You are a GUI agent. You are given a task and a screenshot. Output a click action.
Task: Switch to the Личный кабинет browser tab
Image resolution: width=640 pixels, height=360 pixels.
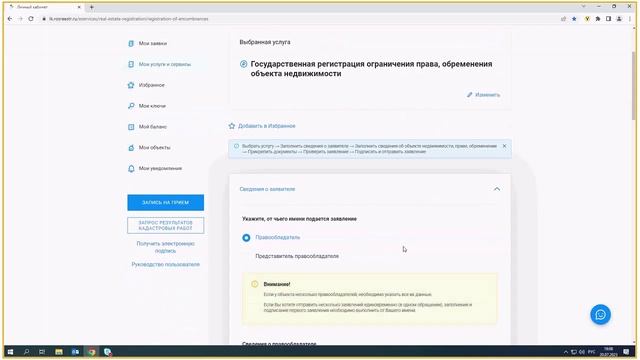45,7
